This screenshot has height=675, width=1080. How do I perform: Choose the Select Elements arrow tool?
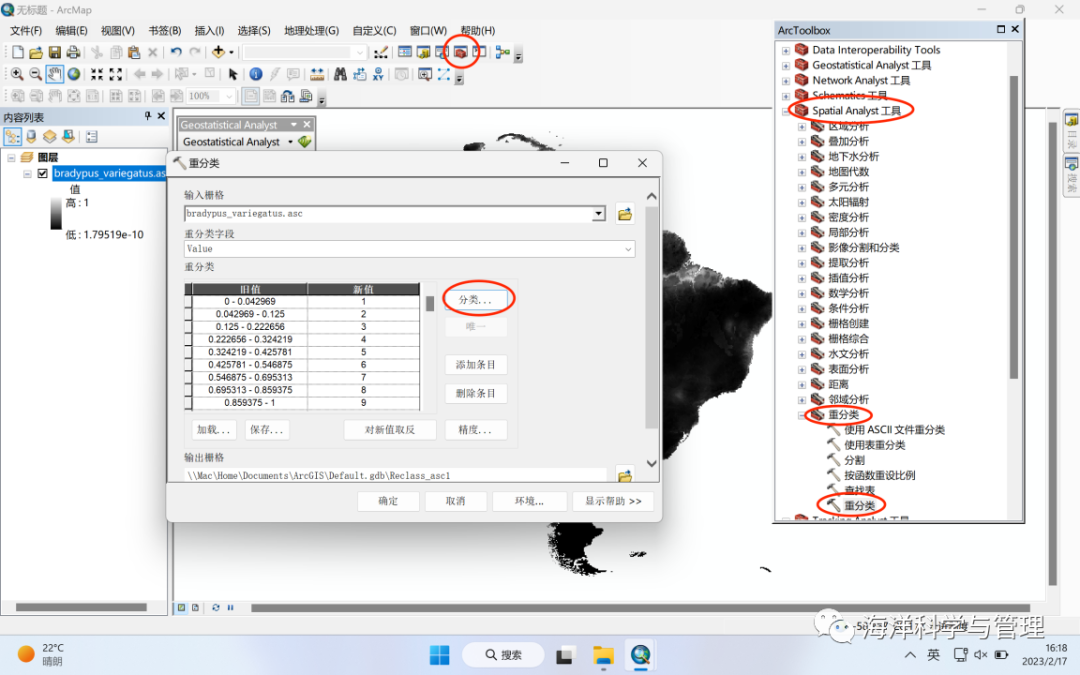(233, 74)
